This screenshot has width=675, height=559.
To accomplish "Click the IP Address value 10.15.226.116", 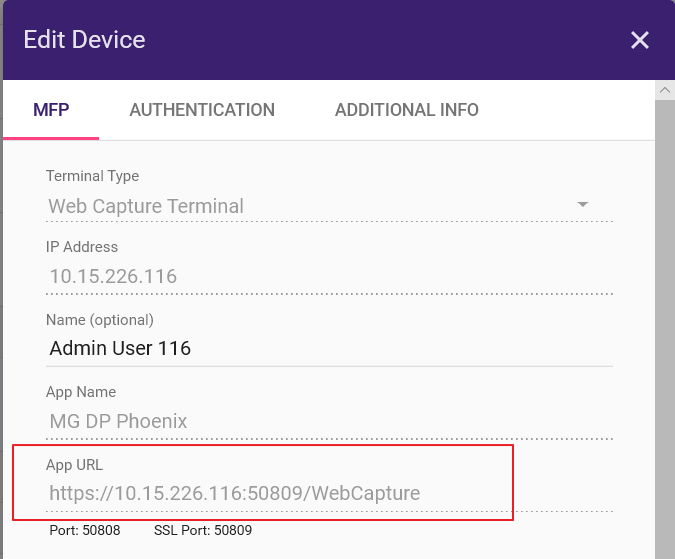I will pos(113,276).
